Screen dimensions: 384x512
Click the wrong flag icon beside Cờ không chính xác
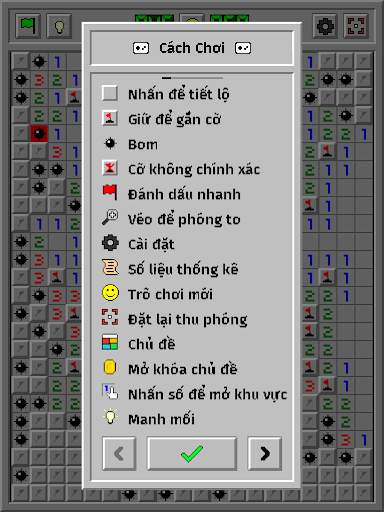click(x=110, y=168)
